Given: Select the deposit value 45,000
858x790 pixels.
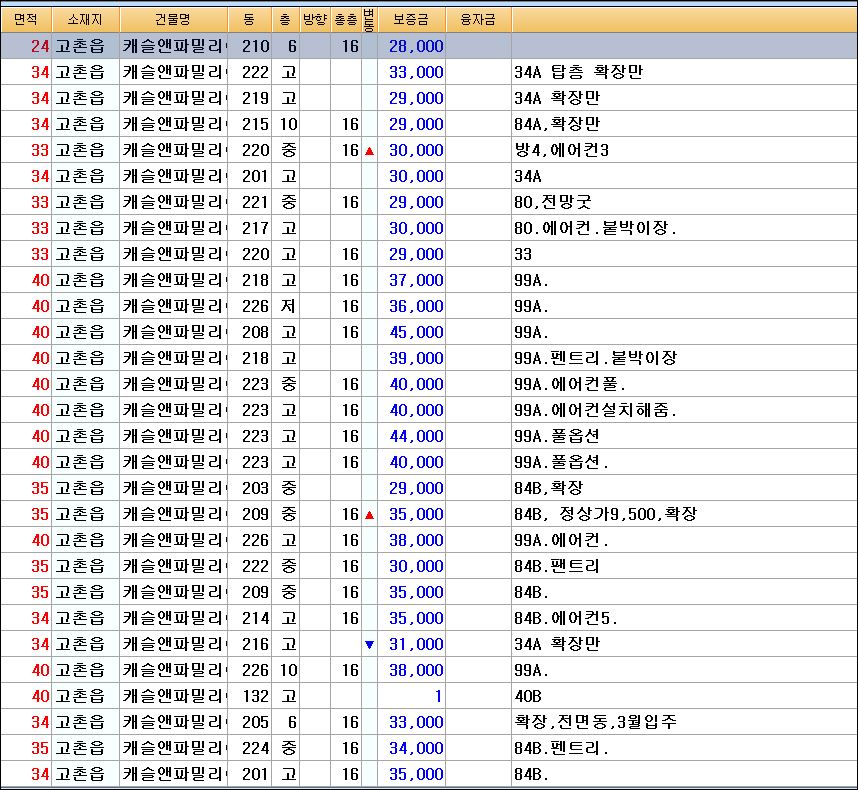Looking at the screenshot, I should click(416, 332).
